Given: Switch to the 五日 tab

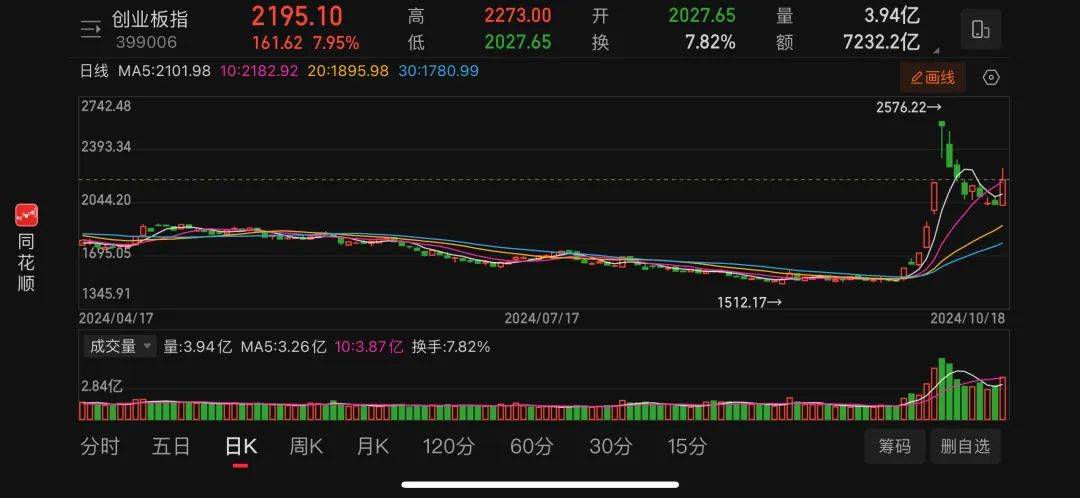Looking at the screenshot, I should coord(171,446).
